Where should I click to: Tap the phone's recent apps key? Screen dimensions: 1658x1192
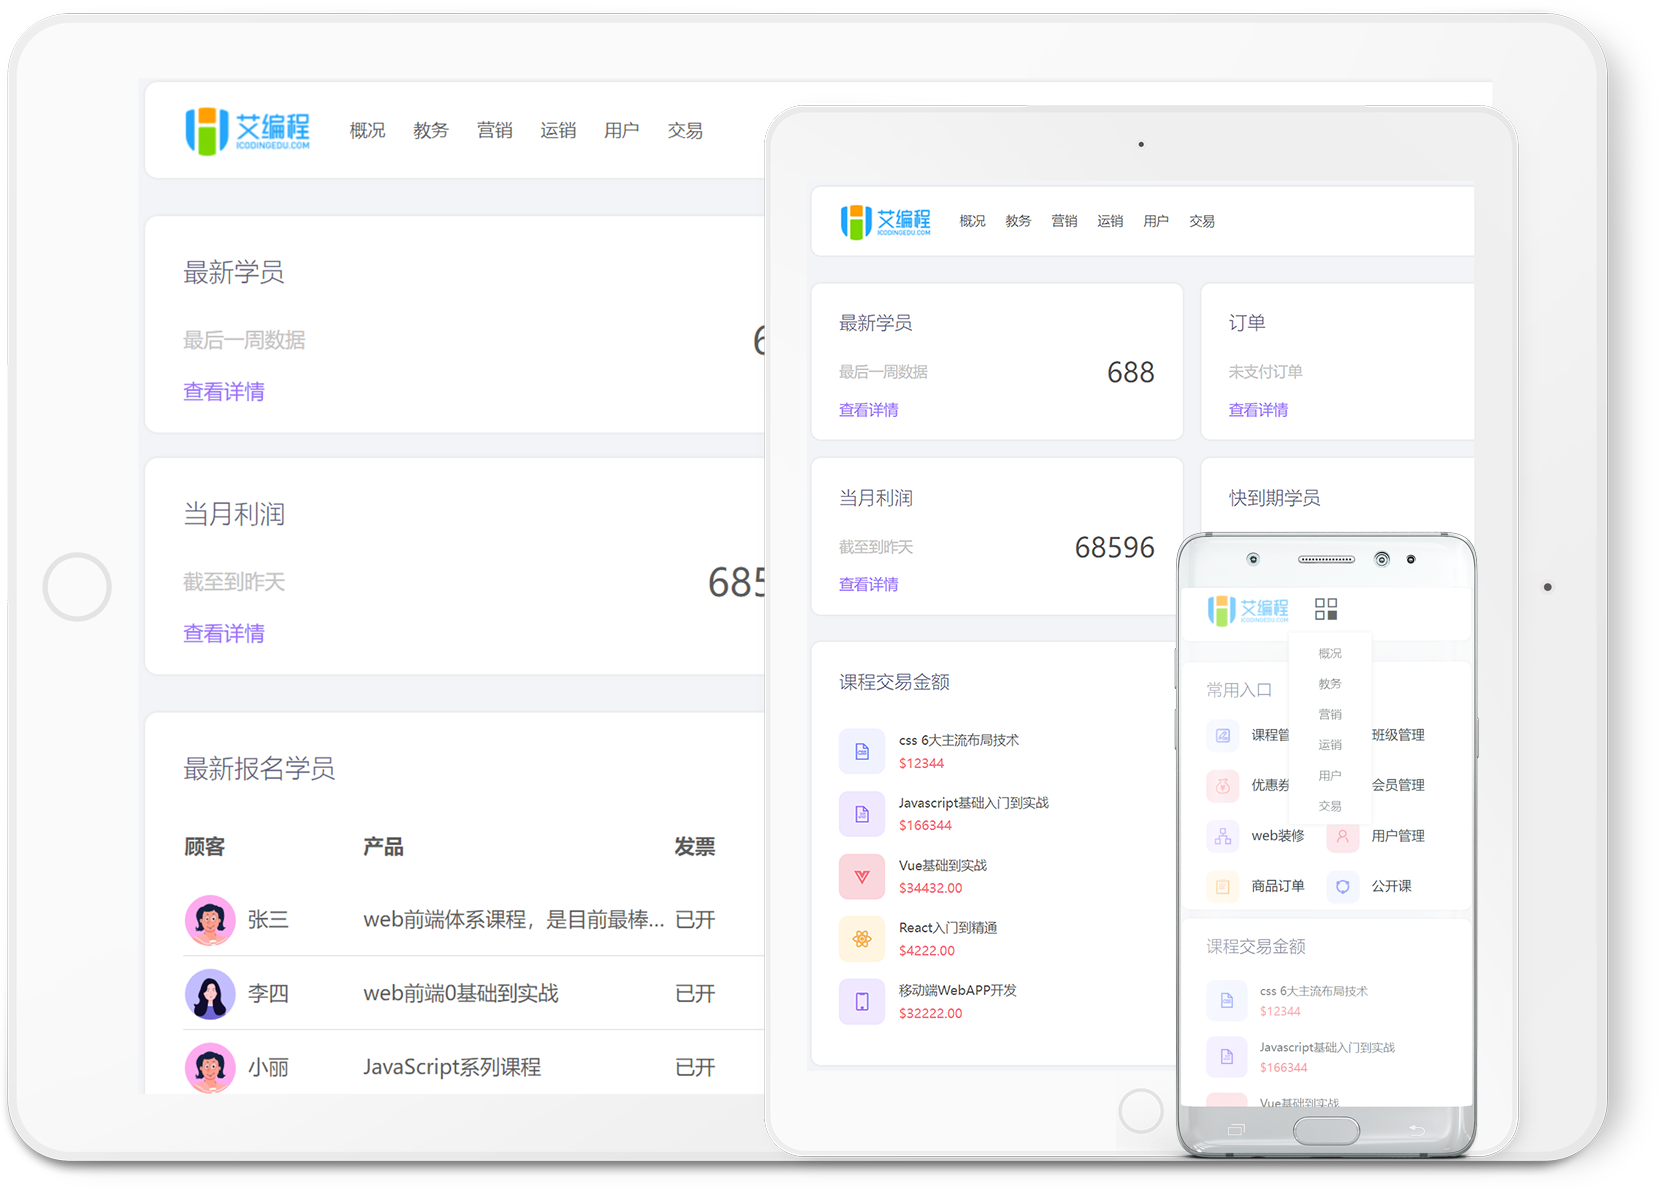point(1237,1130)
